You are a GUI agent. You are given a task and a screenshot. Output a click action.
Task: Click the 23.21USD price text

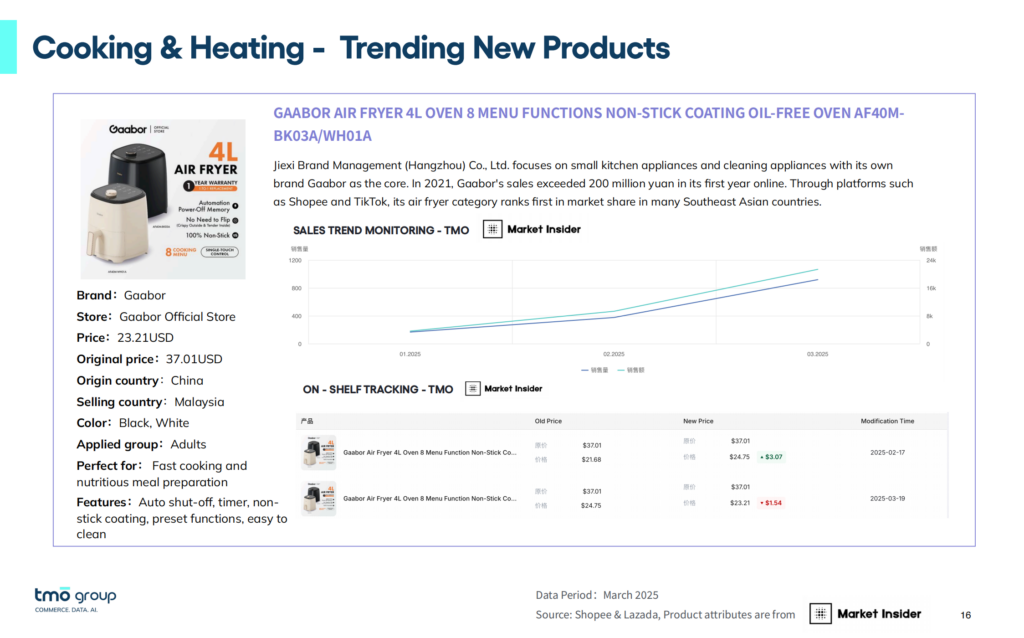[x=145, y=338]
